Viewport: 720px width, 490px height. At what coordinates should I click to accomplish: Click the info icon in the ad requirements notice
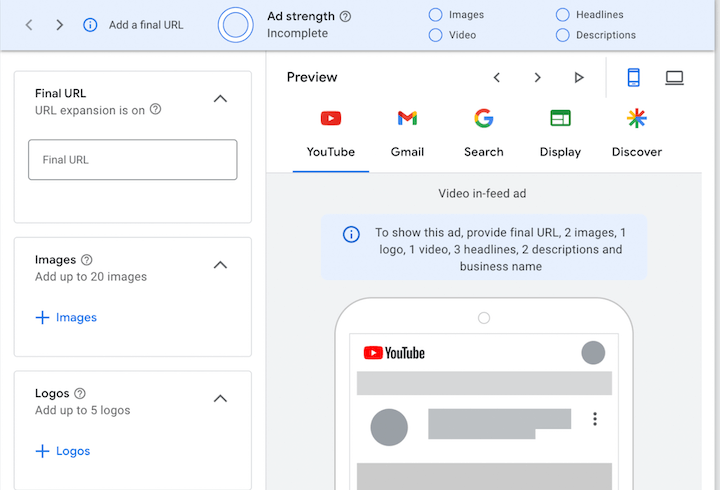pyautogui.click(x=351, y=235)
